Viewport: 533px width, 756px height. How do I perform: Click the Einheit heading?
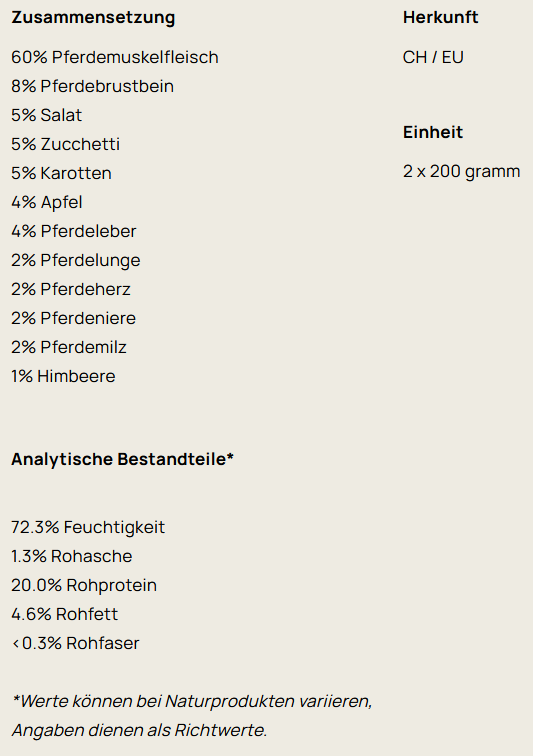click(x=433, y=132)
